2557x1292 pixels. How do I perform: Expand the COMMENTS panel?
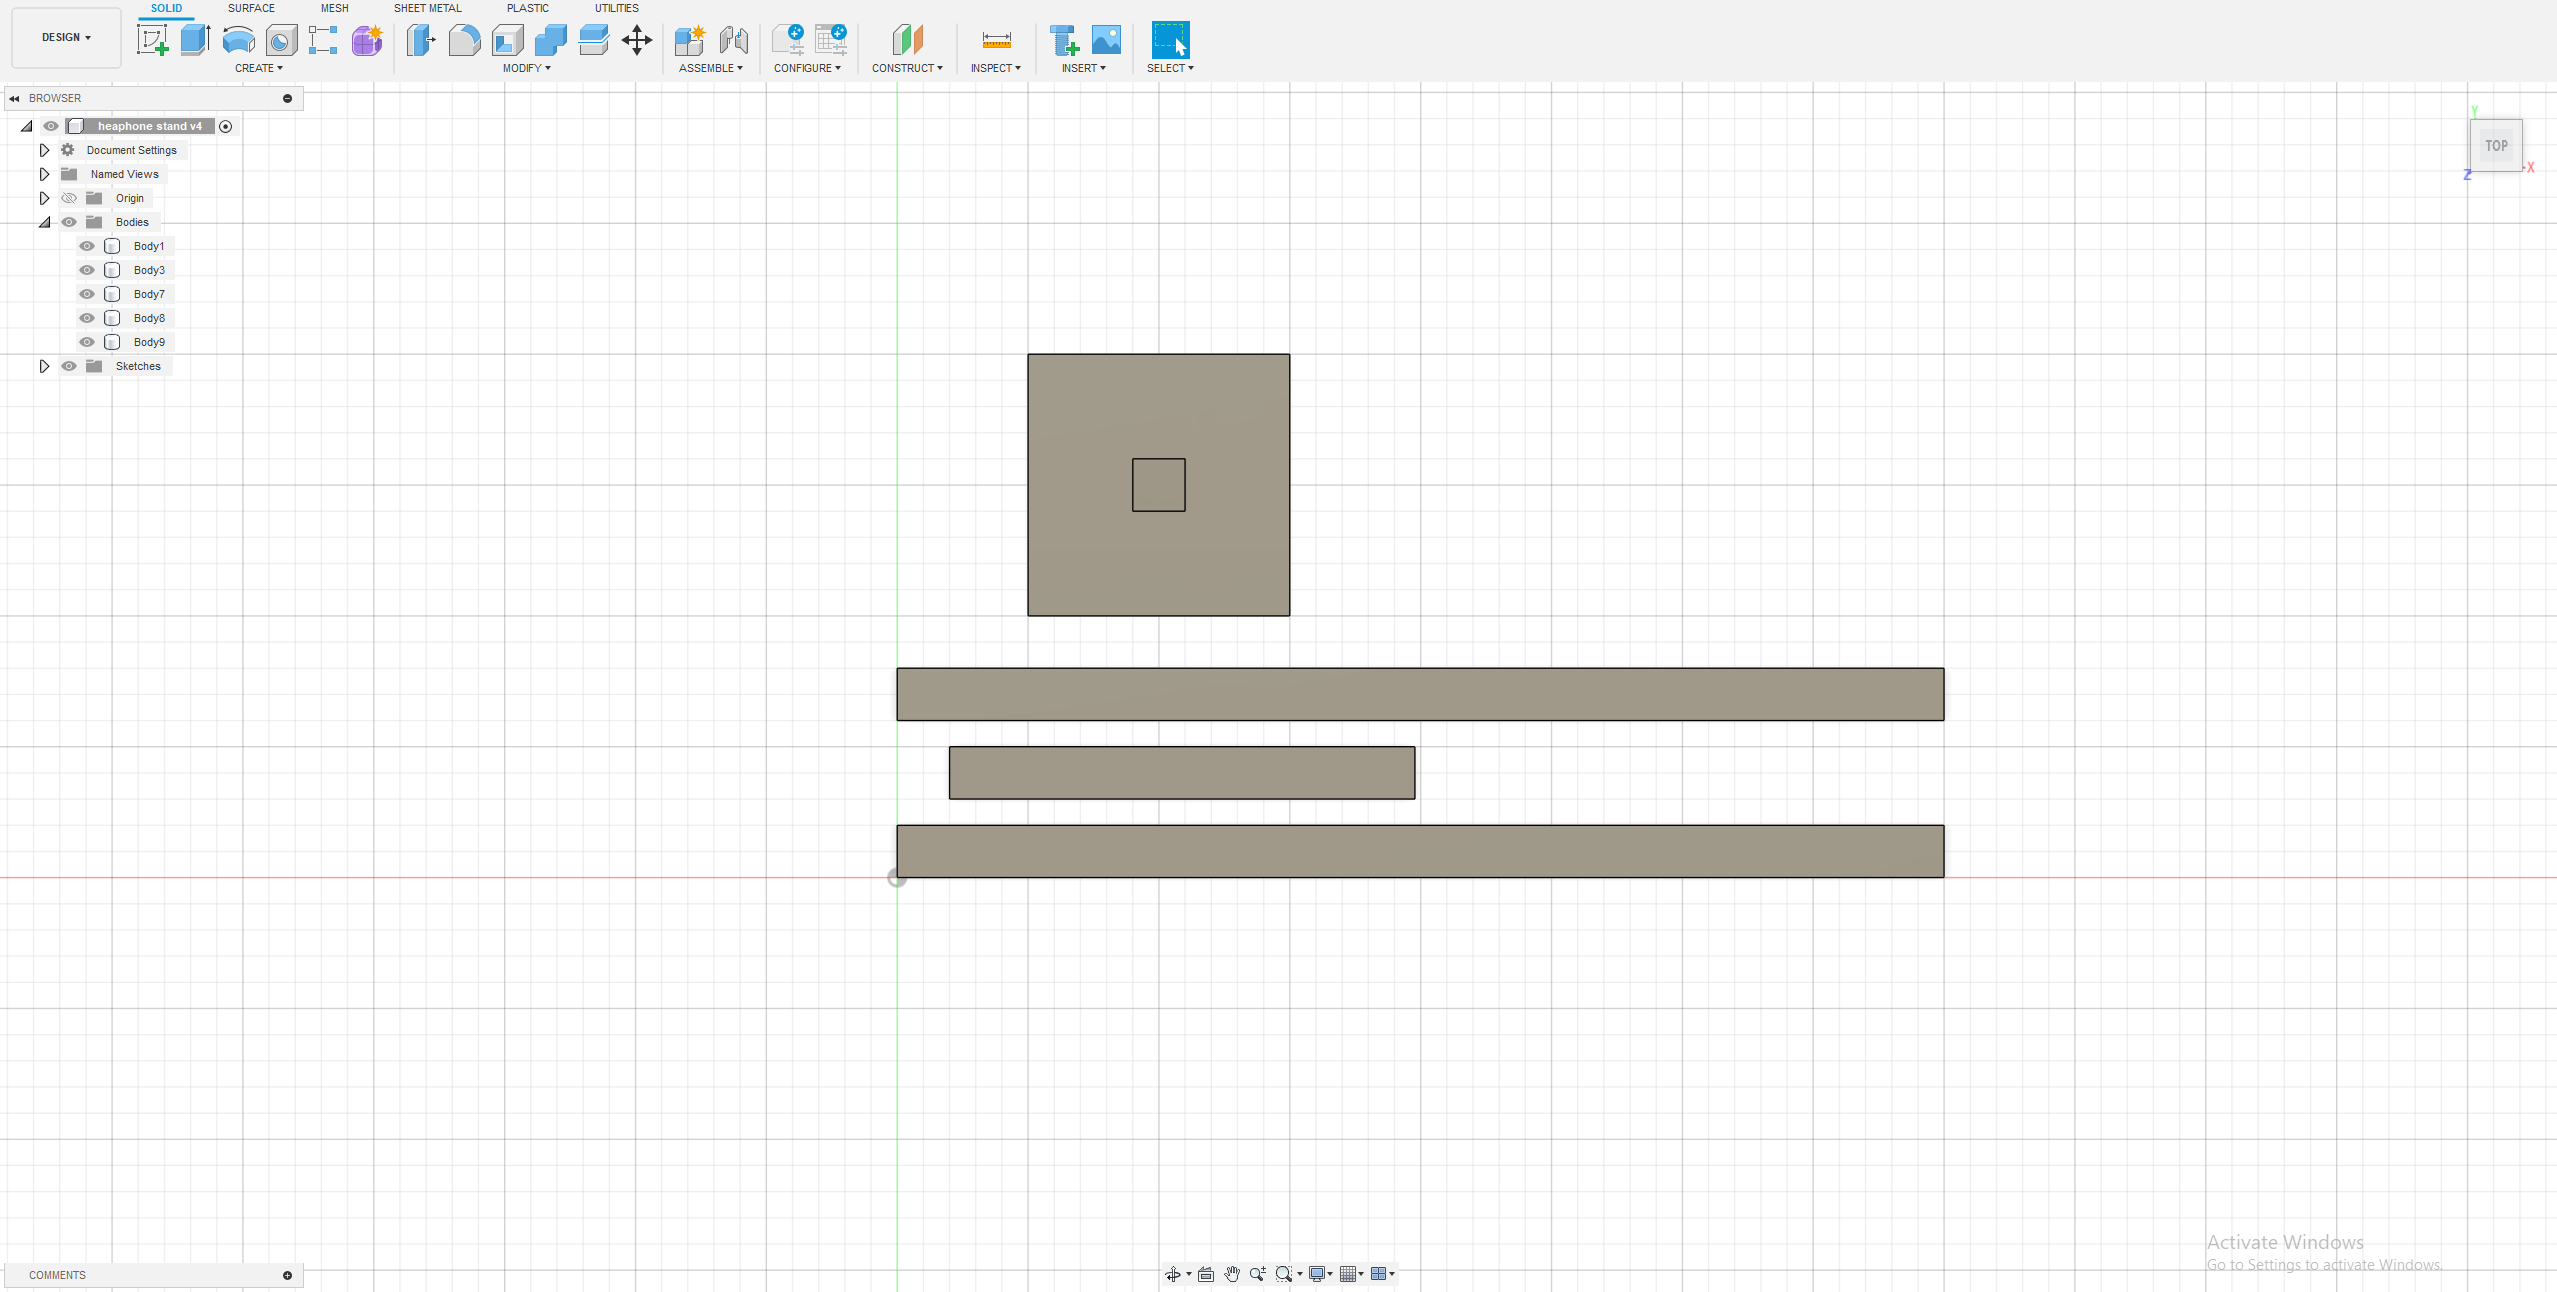coord(287,1275)
